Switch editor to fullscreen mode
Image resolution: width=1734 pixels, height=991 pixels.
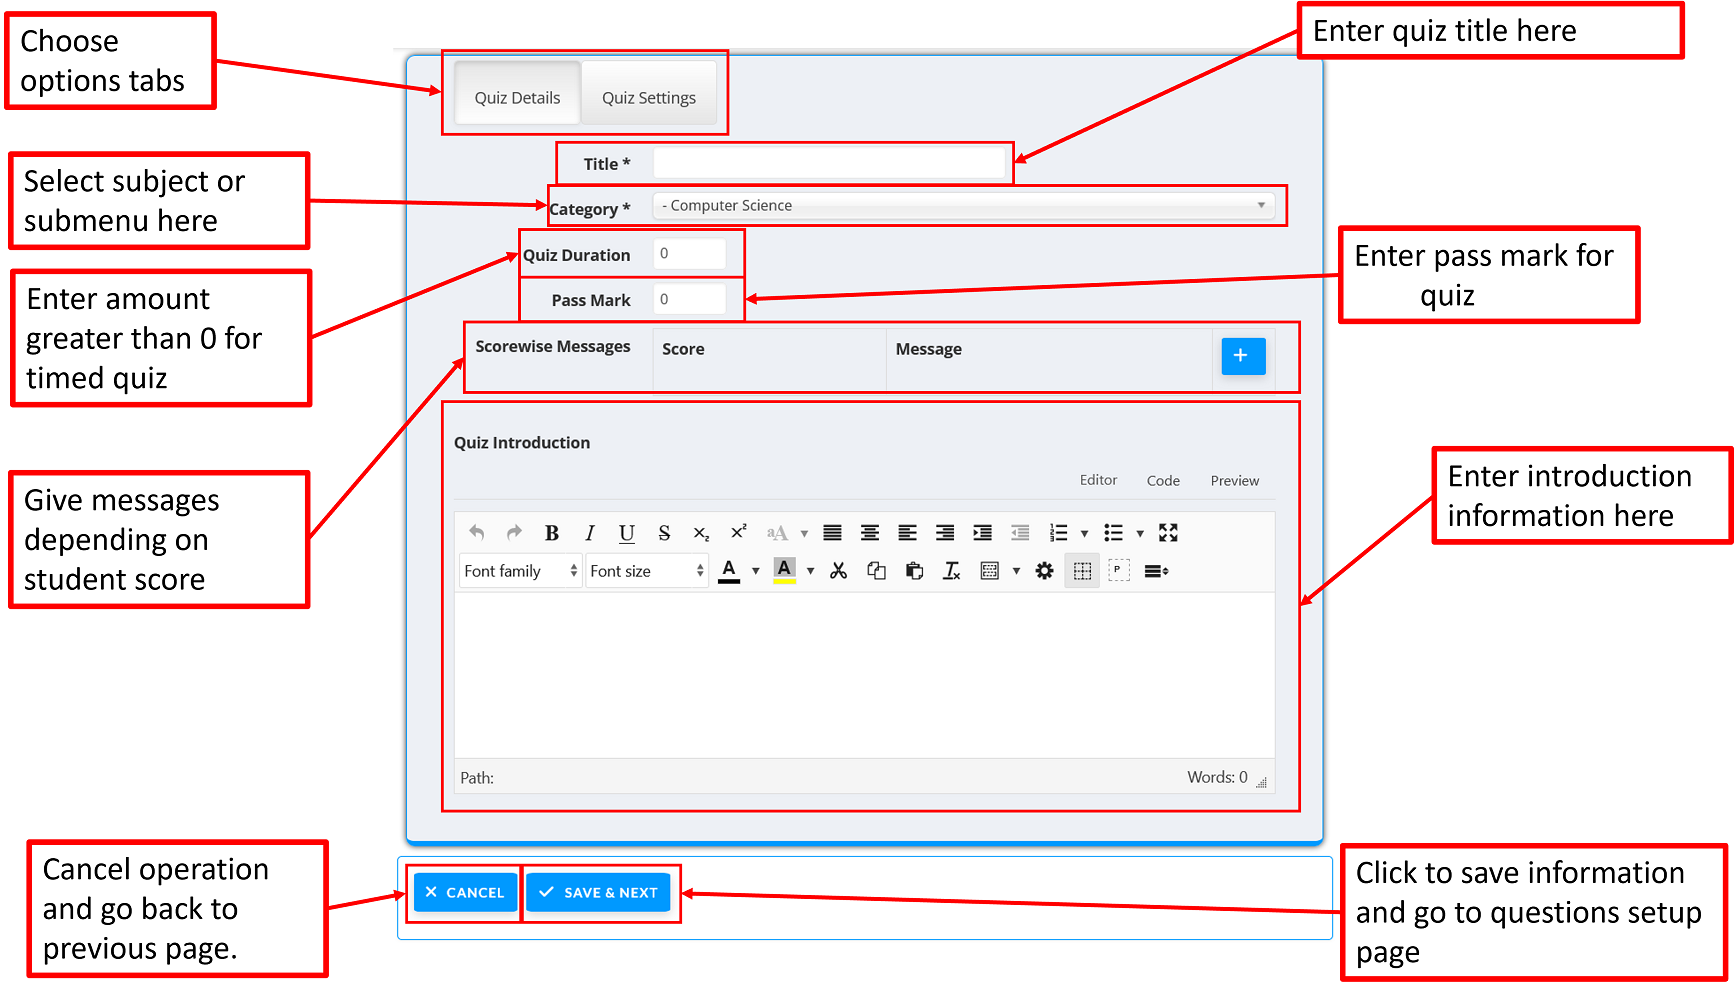click(1168, 532)
